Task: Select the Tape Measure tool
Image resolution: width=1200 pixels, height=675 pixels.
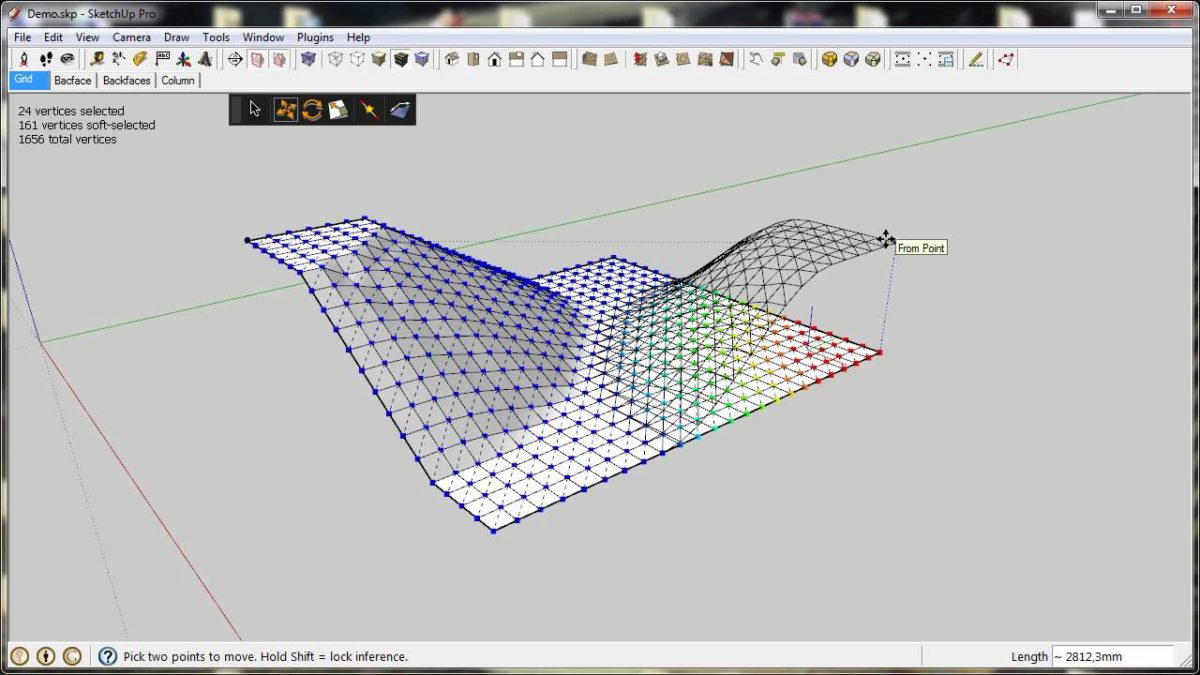Action: coord(97,60)
